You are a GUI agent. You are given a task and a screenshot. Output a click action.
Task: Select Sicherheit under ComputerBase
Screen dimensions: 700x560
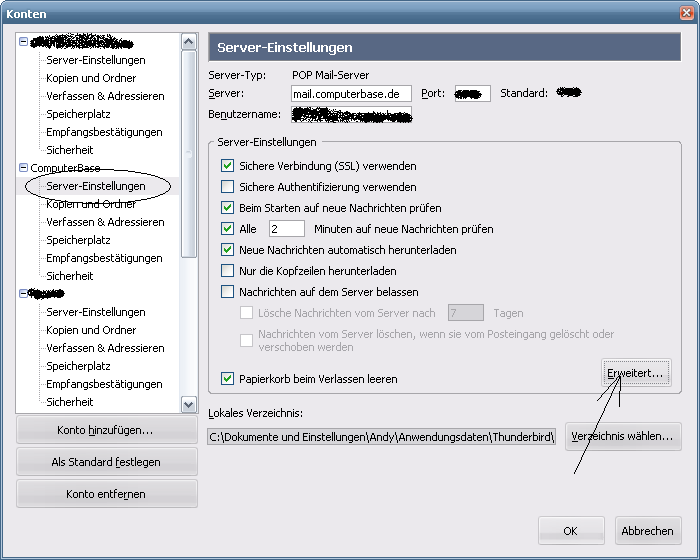coord(70,276)
